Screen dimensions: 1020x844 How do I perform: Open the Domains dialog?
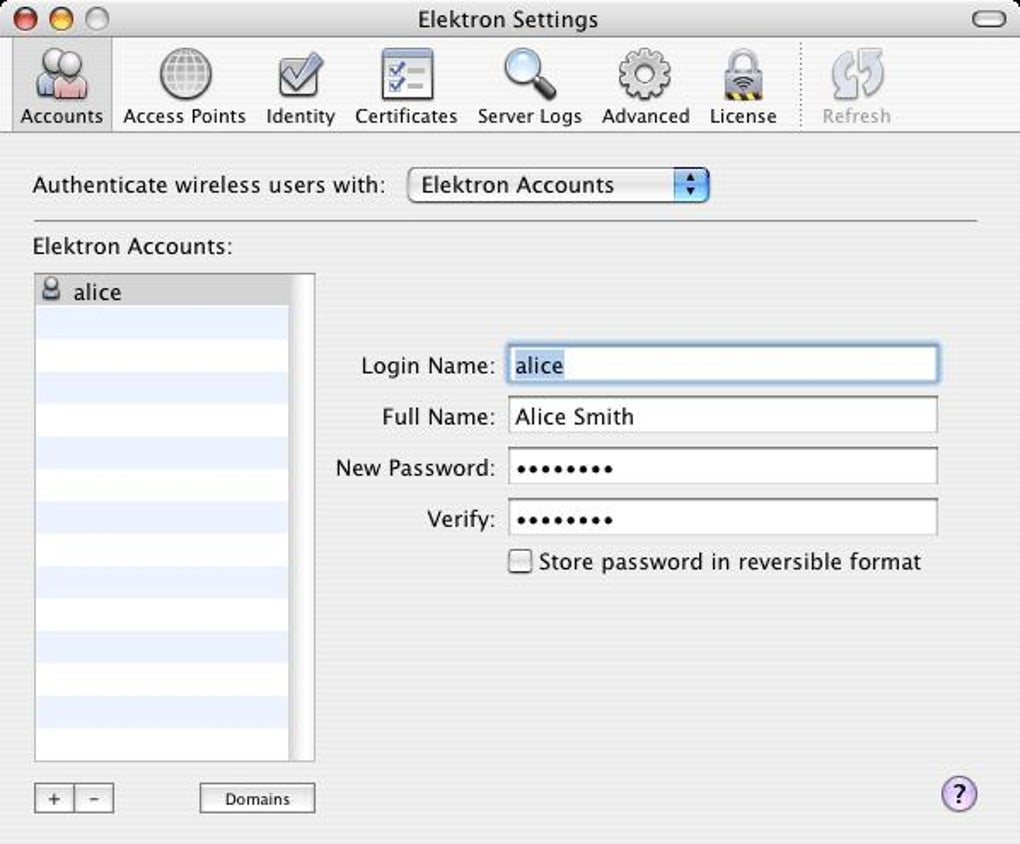(x=258, y=798)
